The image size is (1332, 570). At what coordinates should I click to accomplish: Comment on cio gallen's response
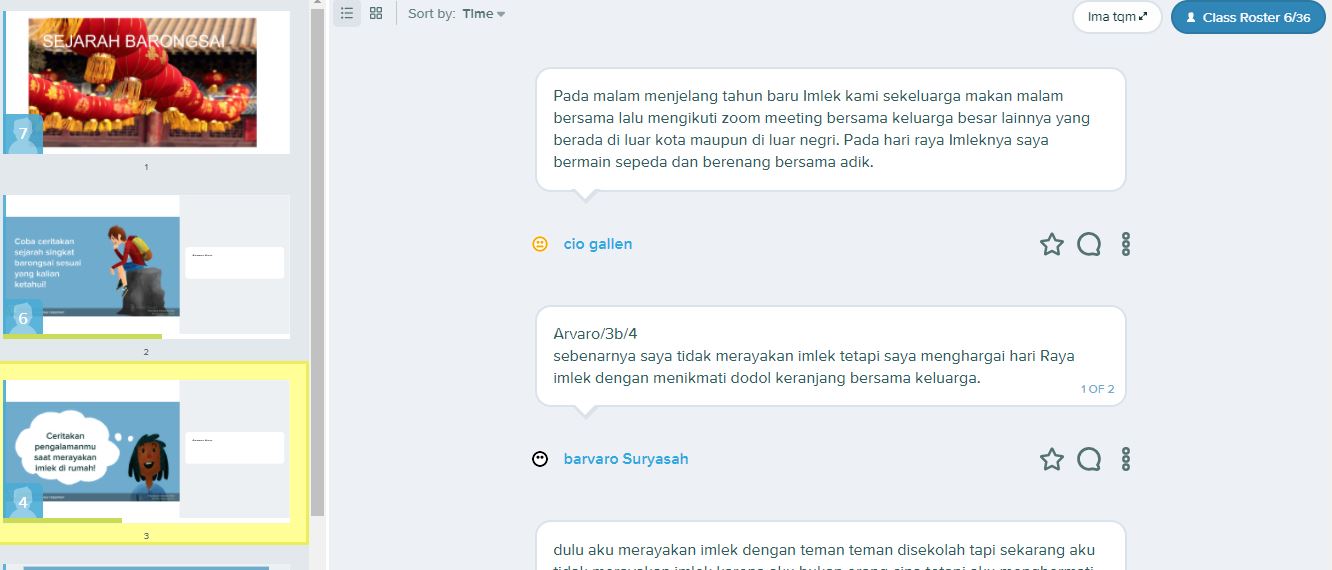point(1089,244)
